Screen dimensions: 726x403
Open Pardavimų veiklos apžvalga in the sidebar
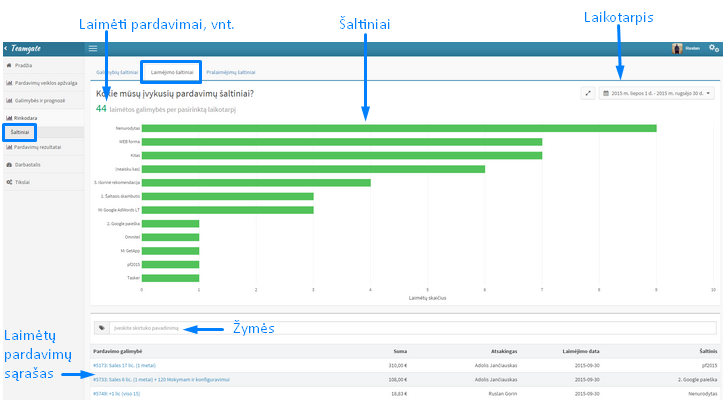click(44, 83)
